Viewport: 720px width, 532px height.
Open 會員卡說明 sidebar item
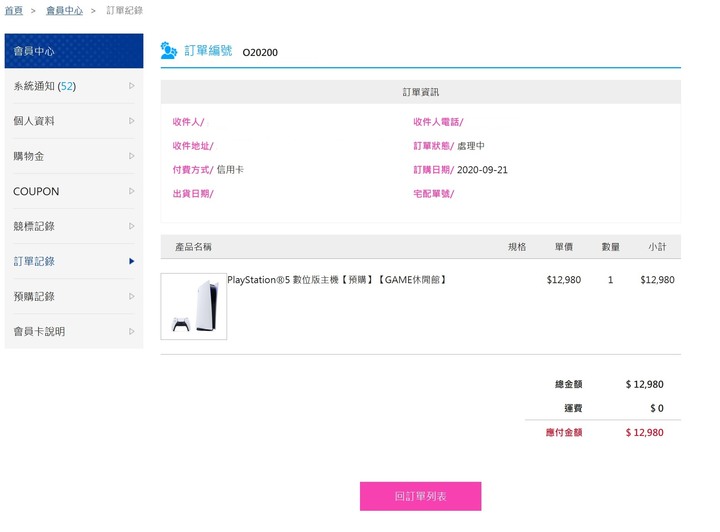coord(74,331)
